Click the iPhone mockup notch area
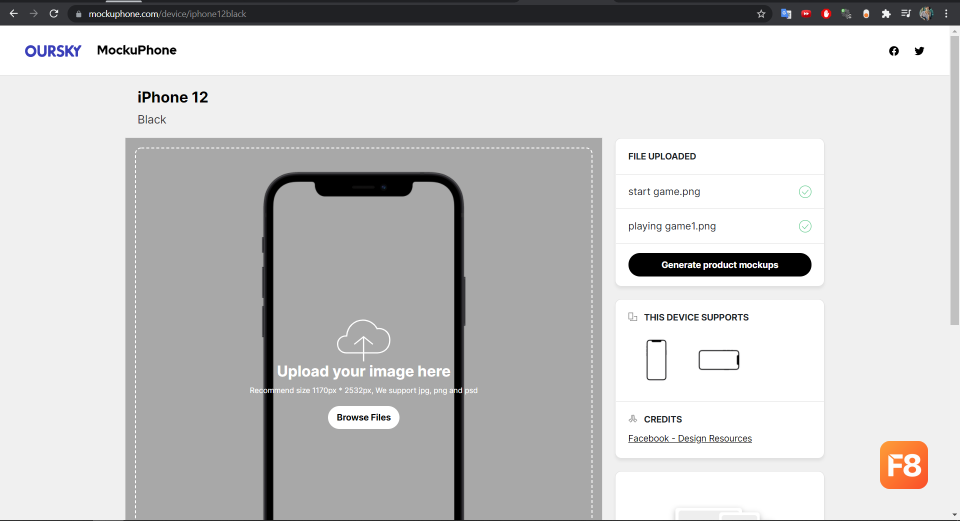960x521 pixels. [364, 188]
